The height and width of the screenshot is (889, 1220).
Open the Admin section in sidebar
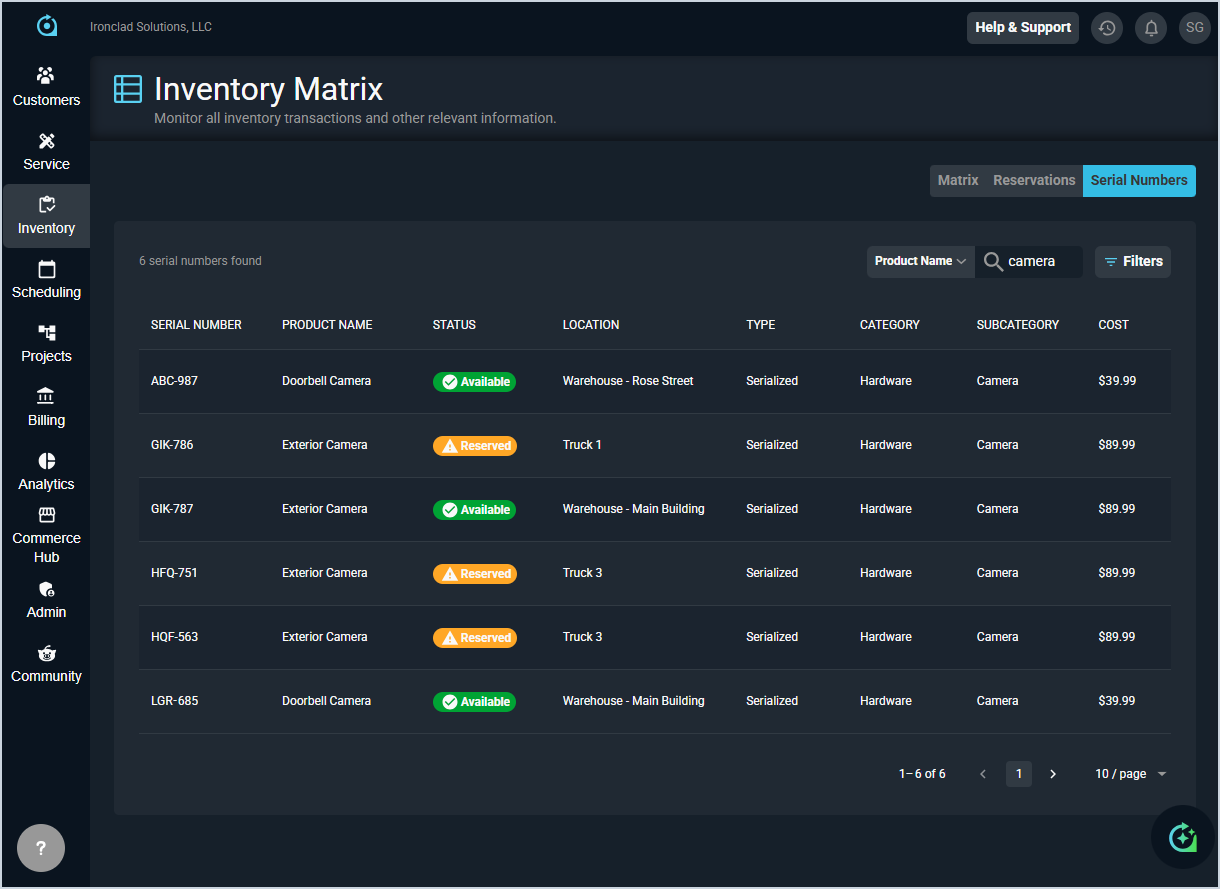tap(46, 600)
